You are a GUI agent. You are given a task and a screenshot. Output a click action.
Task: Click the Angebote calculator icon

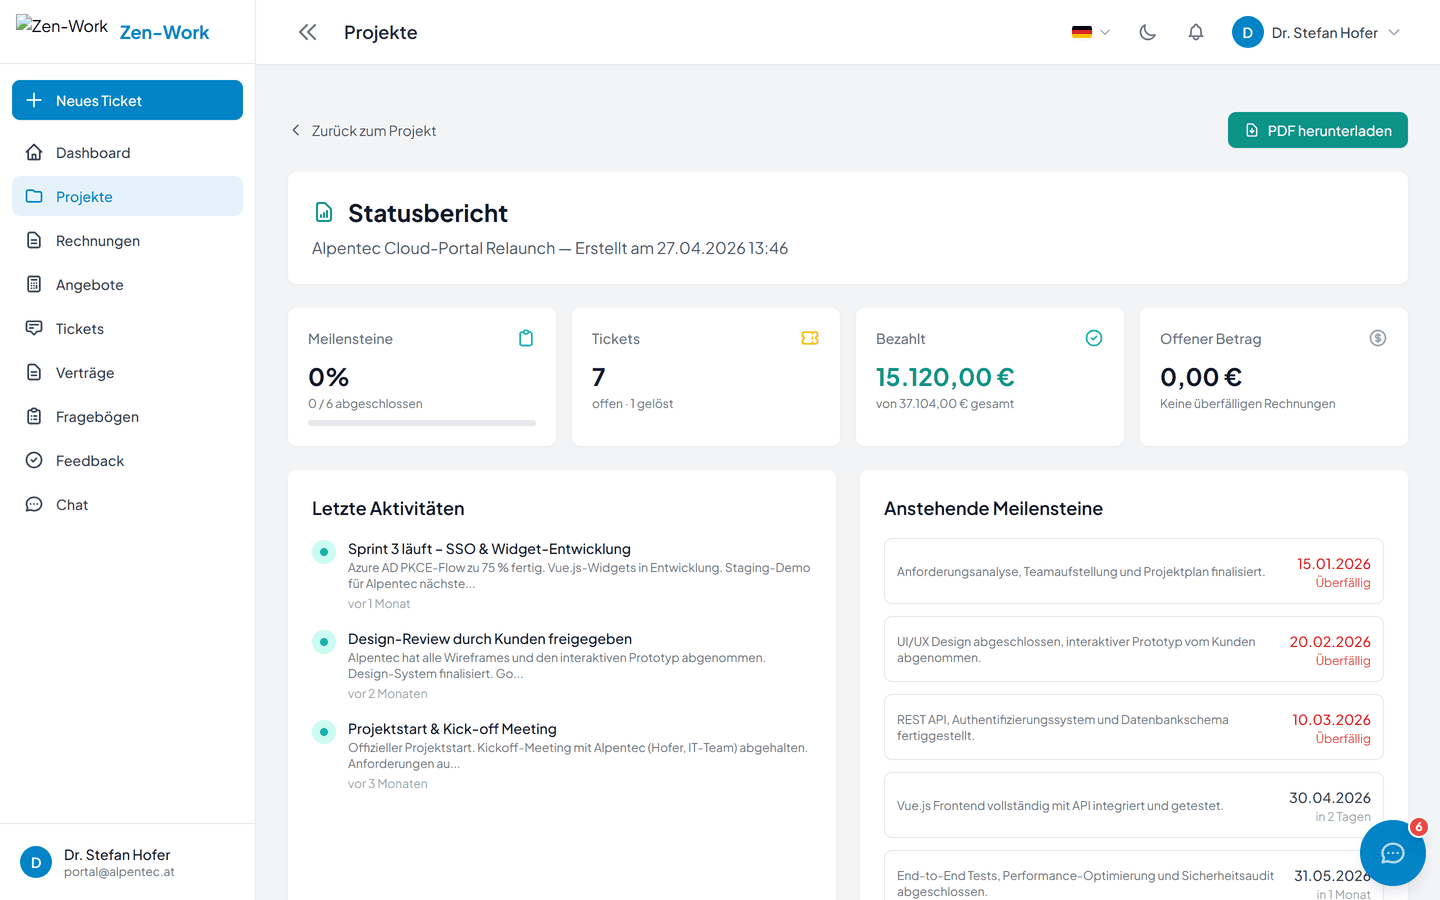tap(34, 284)
